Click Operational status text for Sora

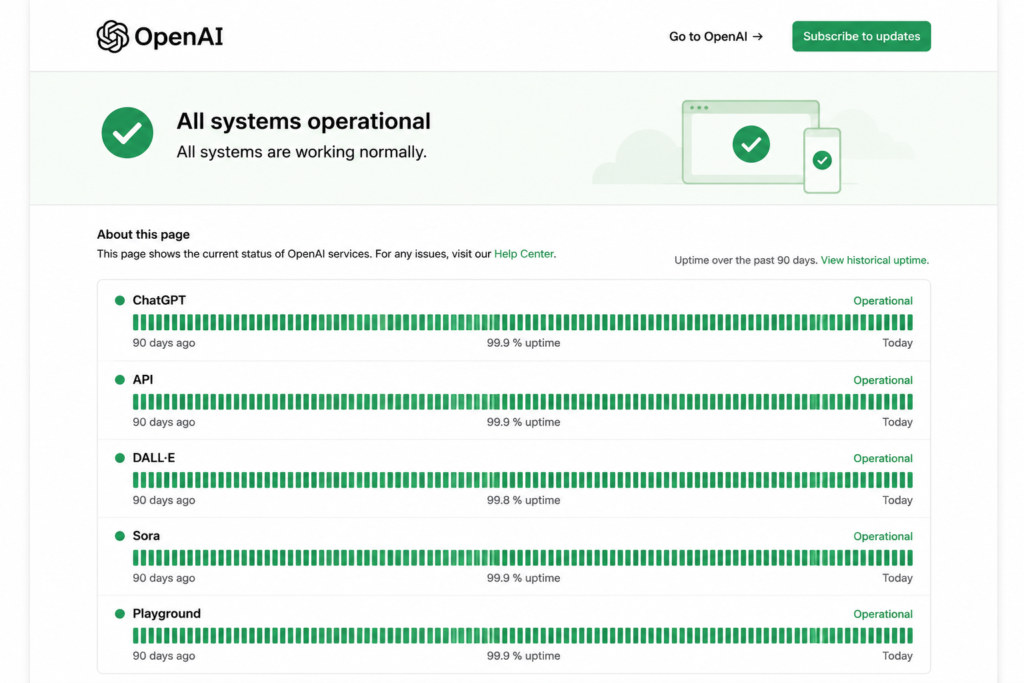pyautogui.click(x=883, y=536)
